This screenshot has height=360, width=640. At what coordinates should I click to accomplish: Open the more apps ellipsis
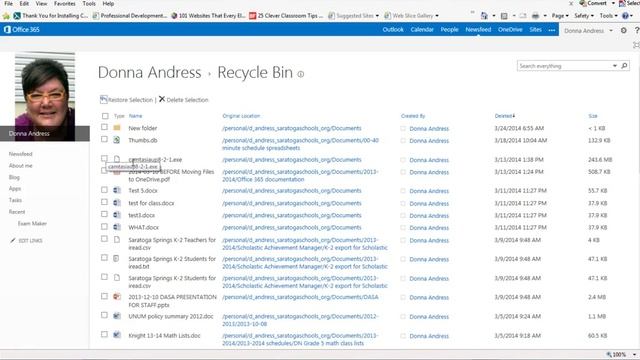coord(551,30)
